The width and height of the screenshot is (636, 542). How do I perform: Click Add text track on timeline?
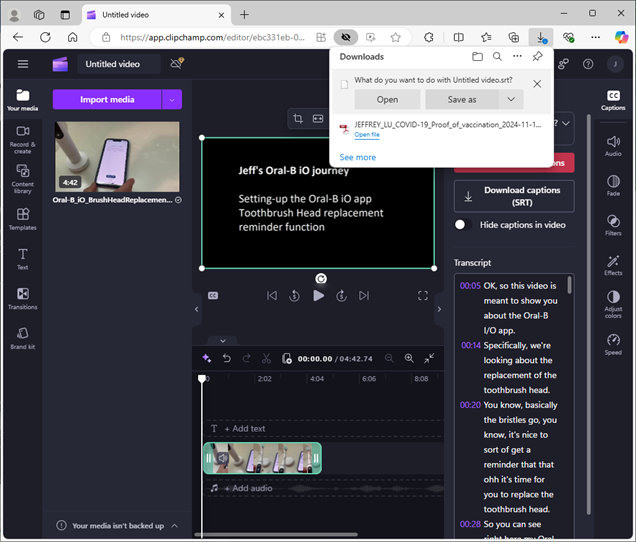[245, 429]
